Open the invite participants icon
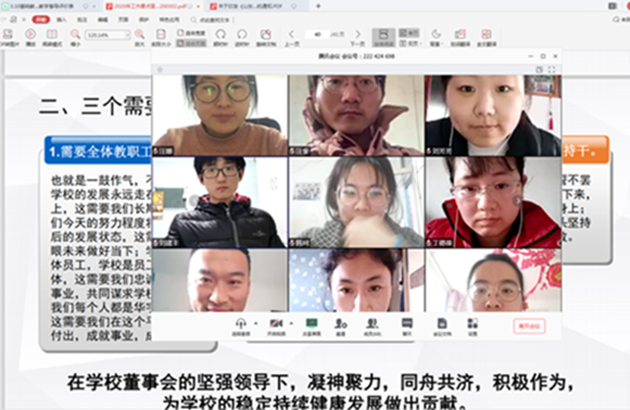 pyautogui.click(x=341, y=323)
